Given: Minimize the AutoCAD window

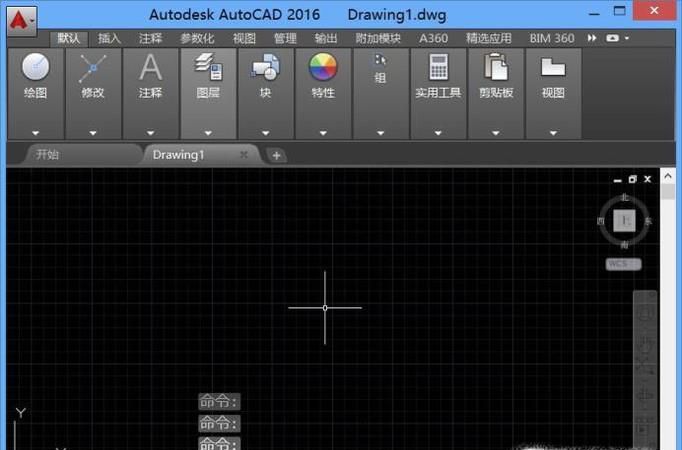Looking at the screenshot, I should click(x=594, y=13).
